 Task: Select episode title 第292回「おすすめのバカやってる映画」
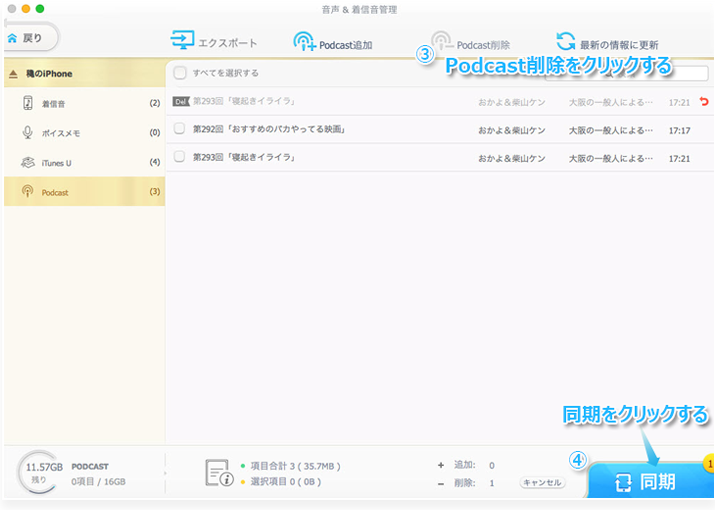(x=269, y=130)
